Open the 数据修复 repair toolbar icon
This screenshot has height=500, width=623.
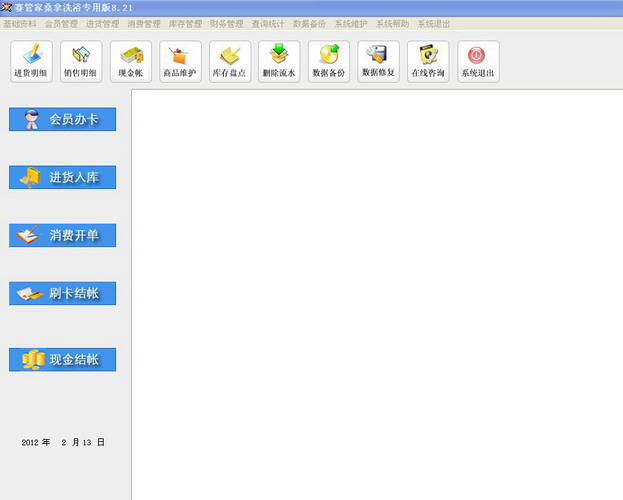pyautogui.click(x=378, y=62)
